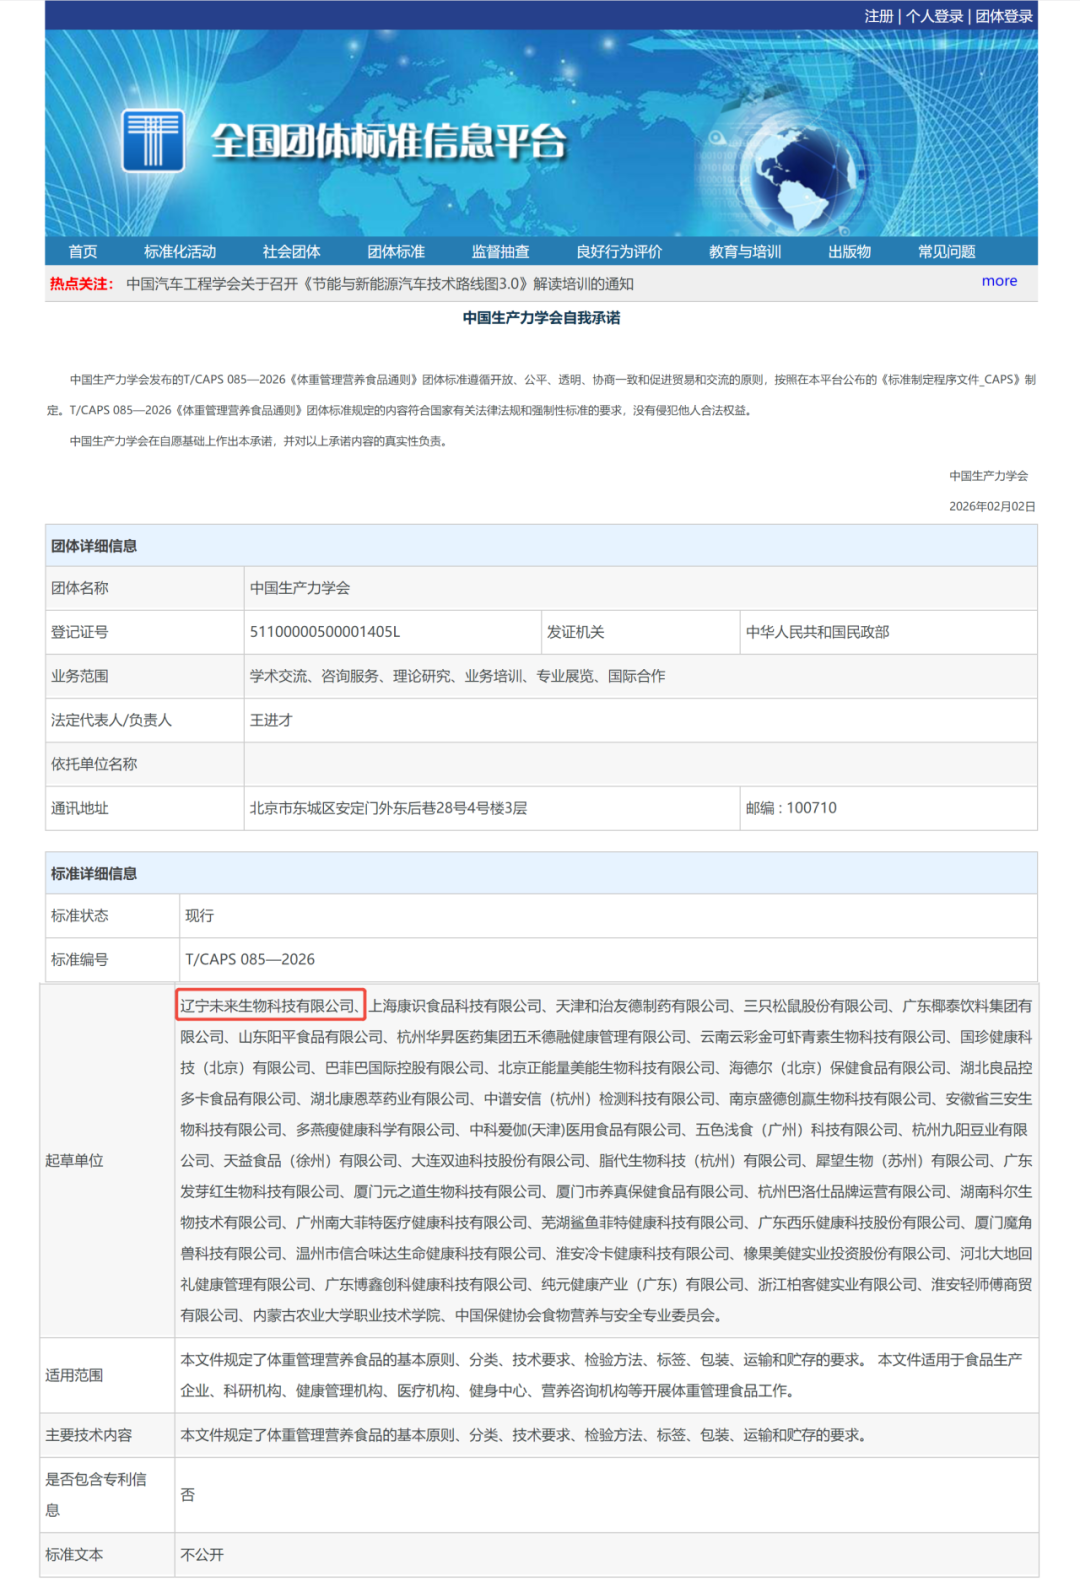
Task: Select the 教育与培训 menu item
Action: (745, 252)
